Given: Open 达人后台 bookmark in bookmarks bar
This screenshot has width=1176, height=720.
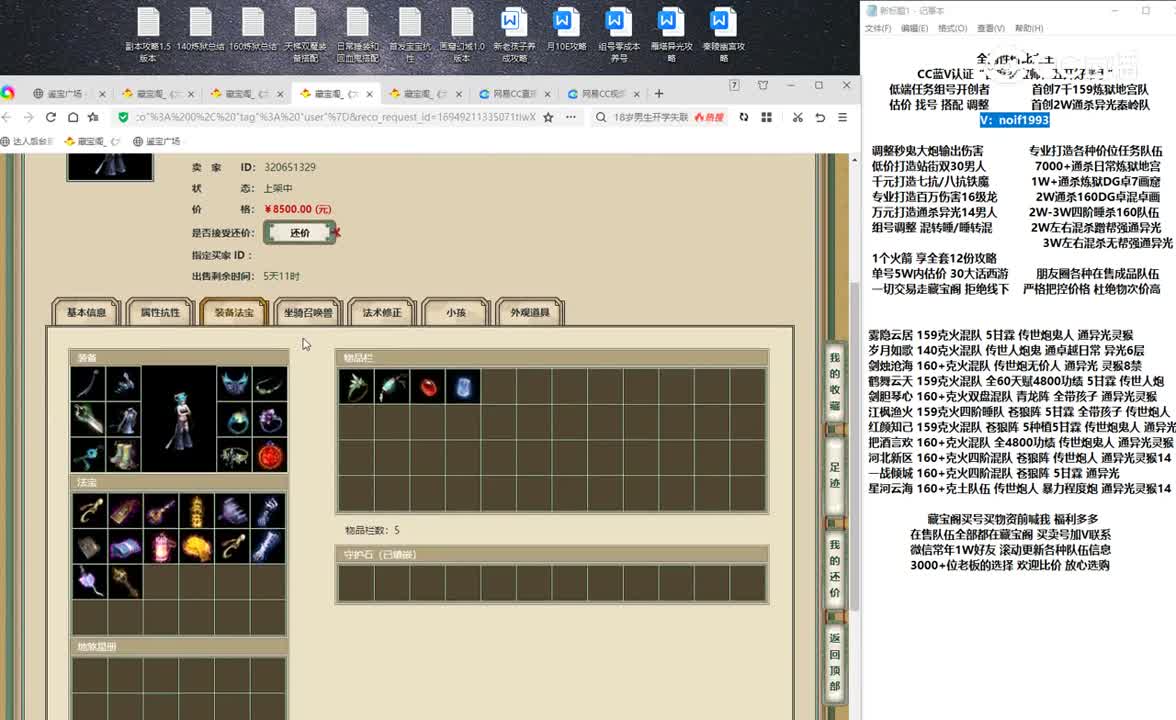Looking at the screenshot, I should 27,141.
